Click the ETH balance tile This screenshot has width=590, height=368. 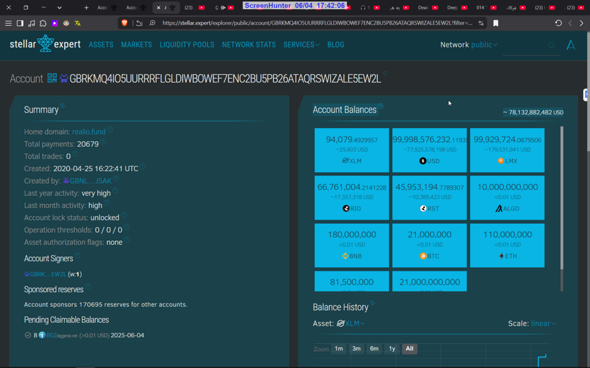[x=507, y=245]
